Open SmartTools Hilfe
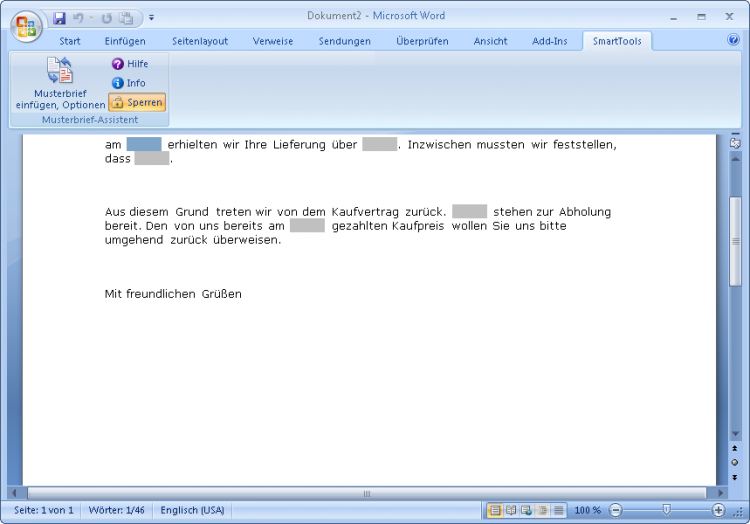 129,63
